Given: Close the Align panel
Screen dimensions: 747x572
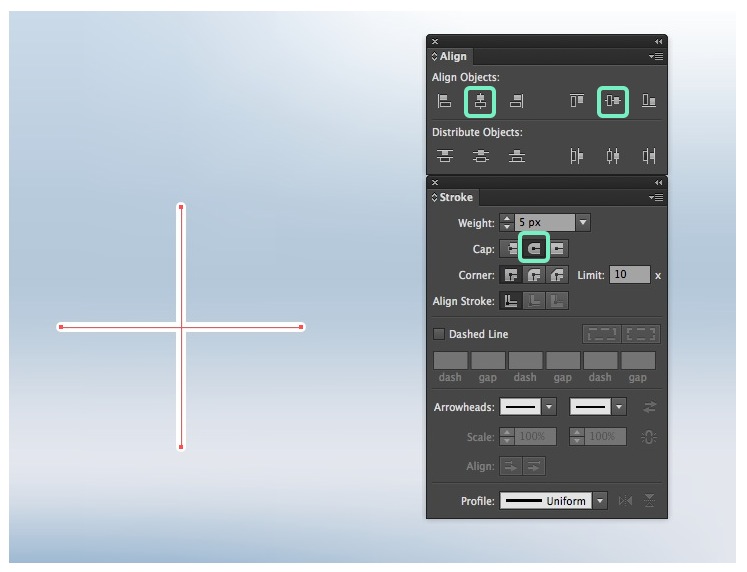Looking at the screenshot, I should point(434,41).
